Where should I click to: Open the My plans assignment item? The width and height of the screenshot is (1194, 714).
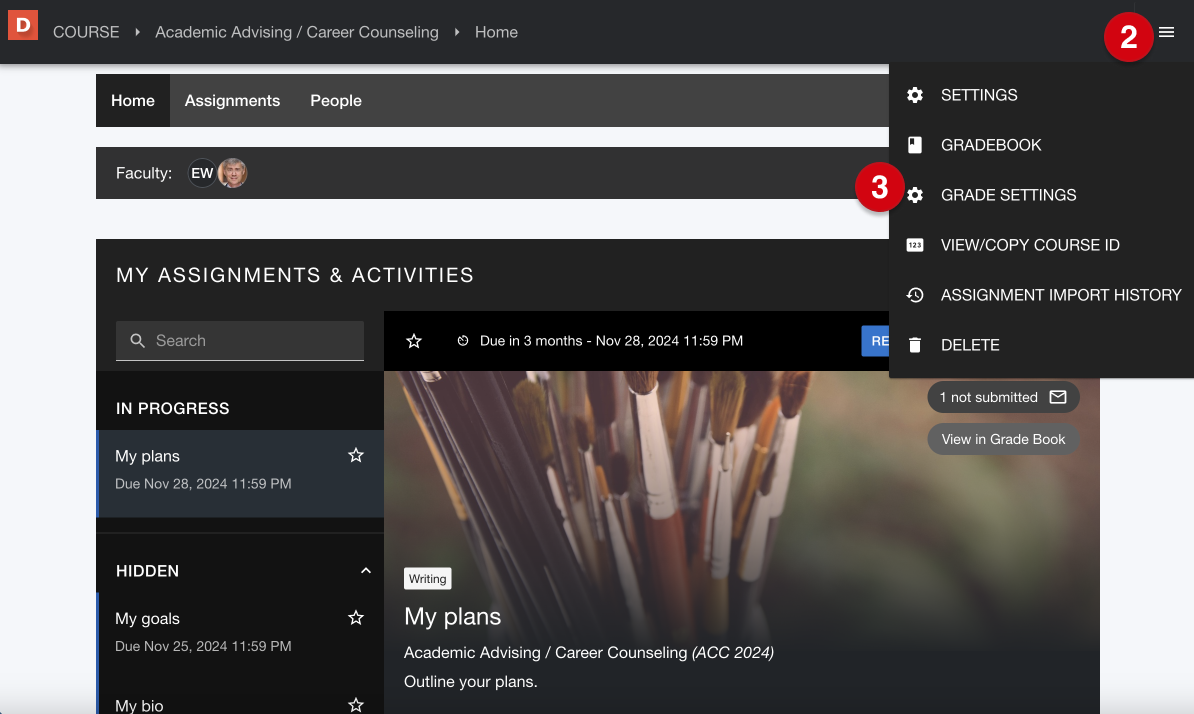pos(240,473)
